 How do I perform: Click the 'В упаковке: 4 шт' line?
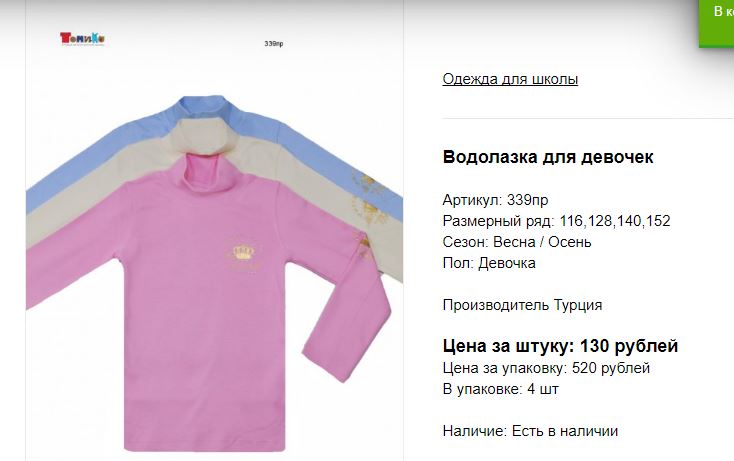coord(500,389)
